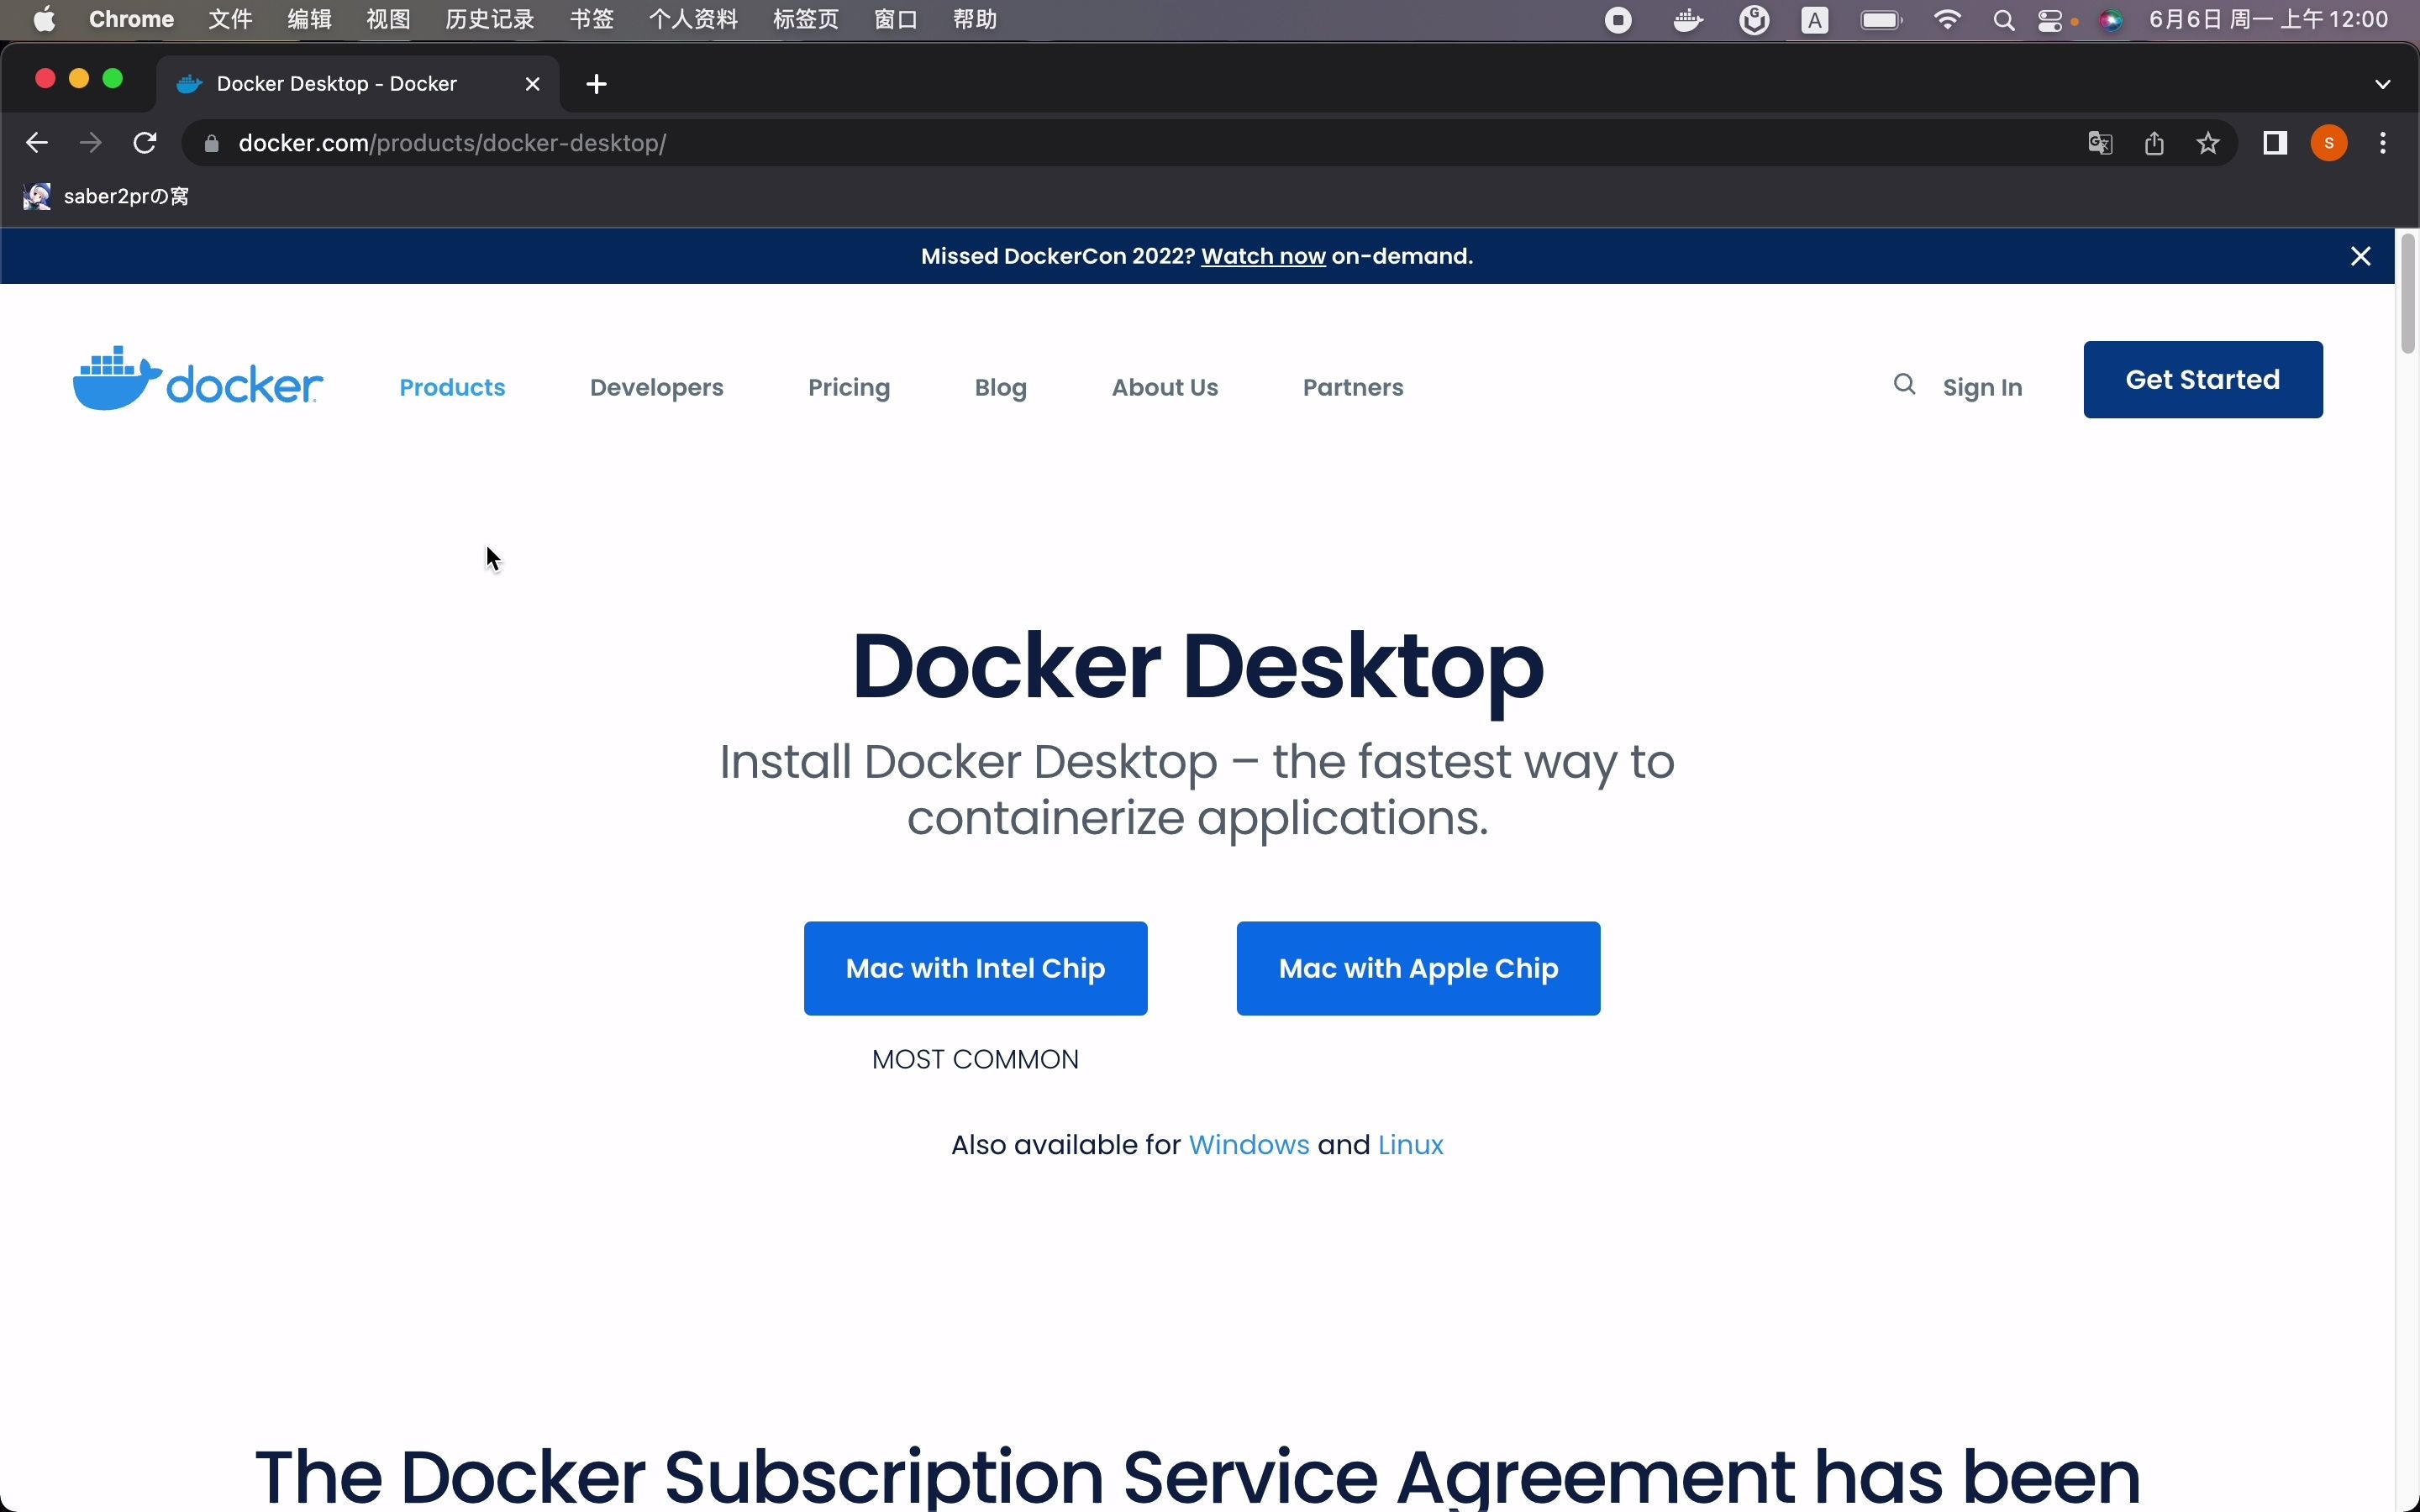Open the side panel icon next to bookmarks star

click(2274, 143)
